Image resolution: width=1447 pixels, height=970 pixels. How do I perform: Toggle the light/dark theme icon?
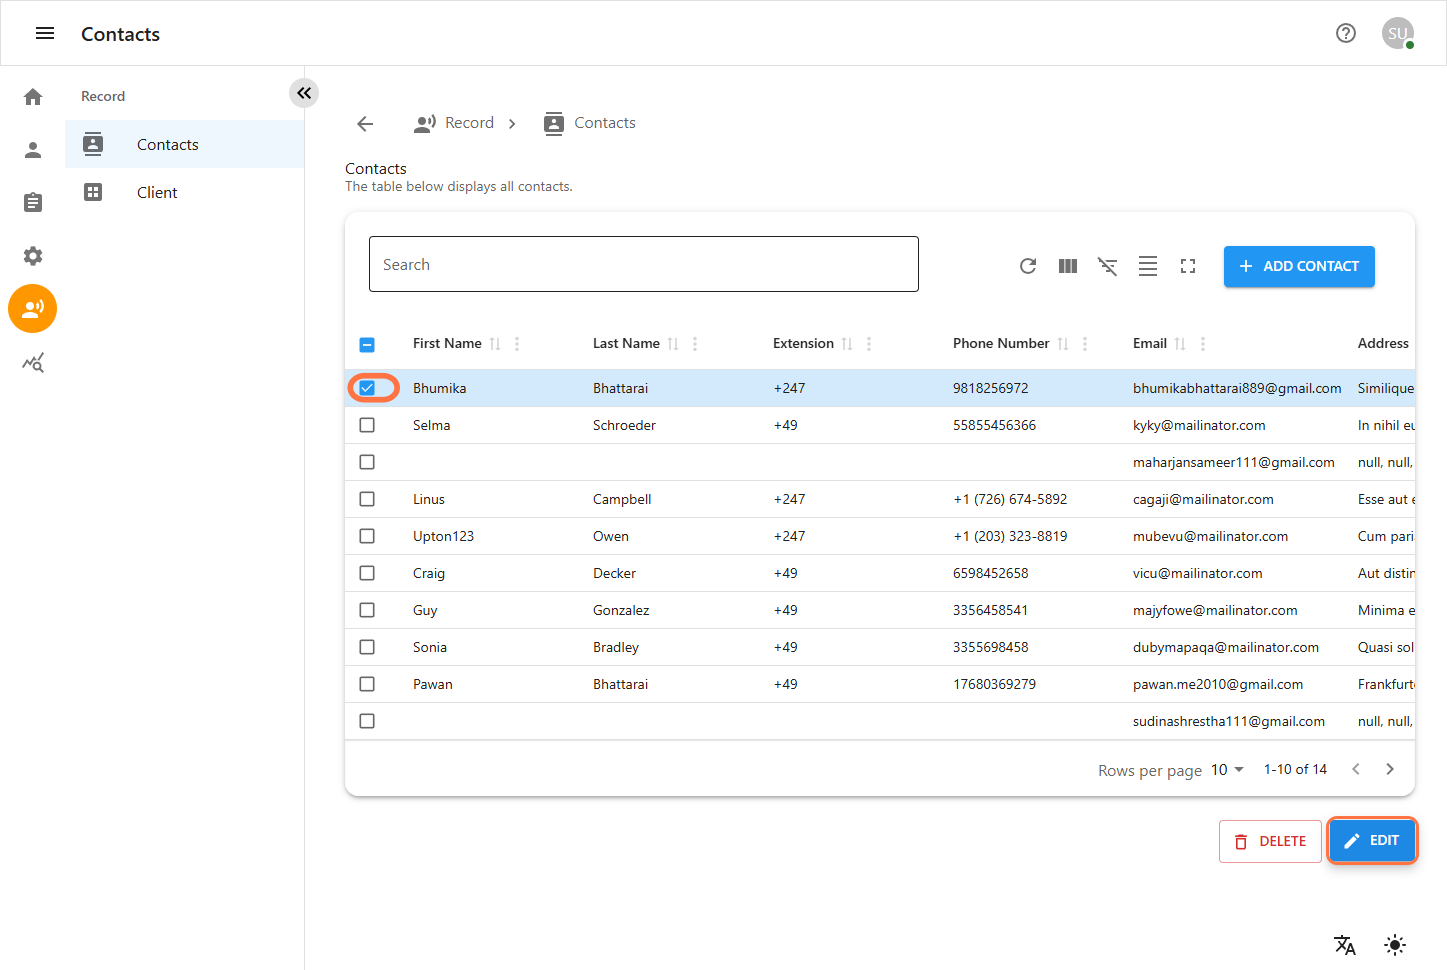[x=1394, y=945]
